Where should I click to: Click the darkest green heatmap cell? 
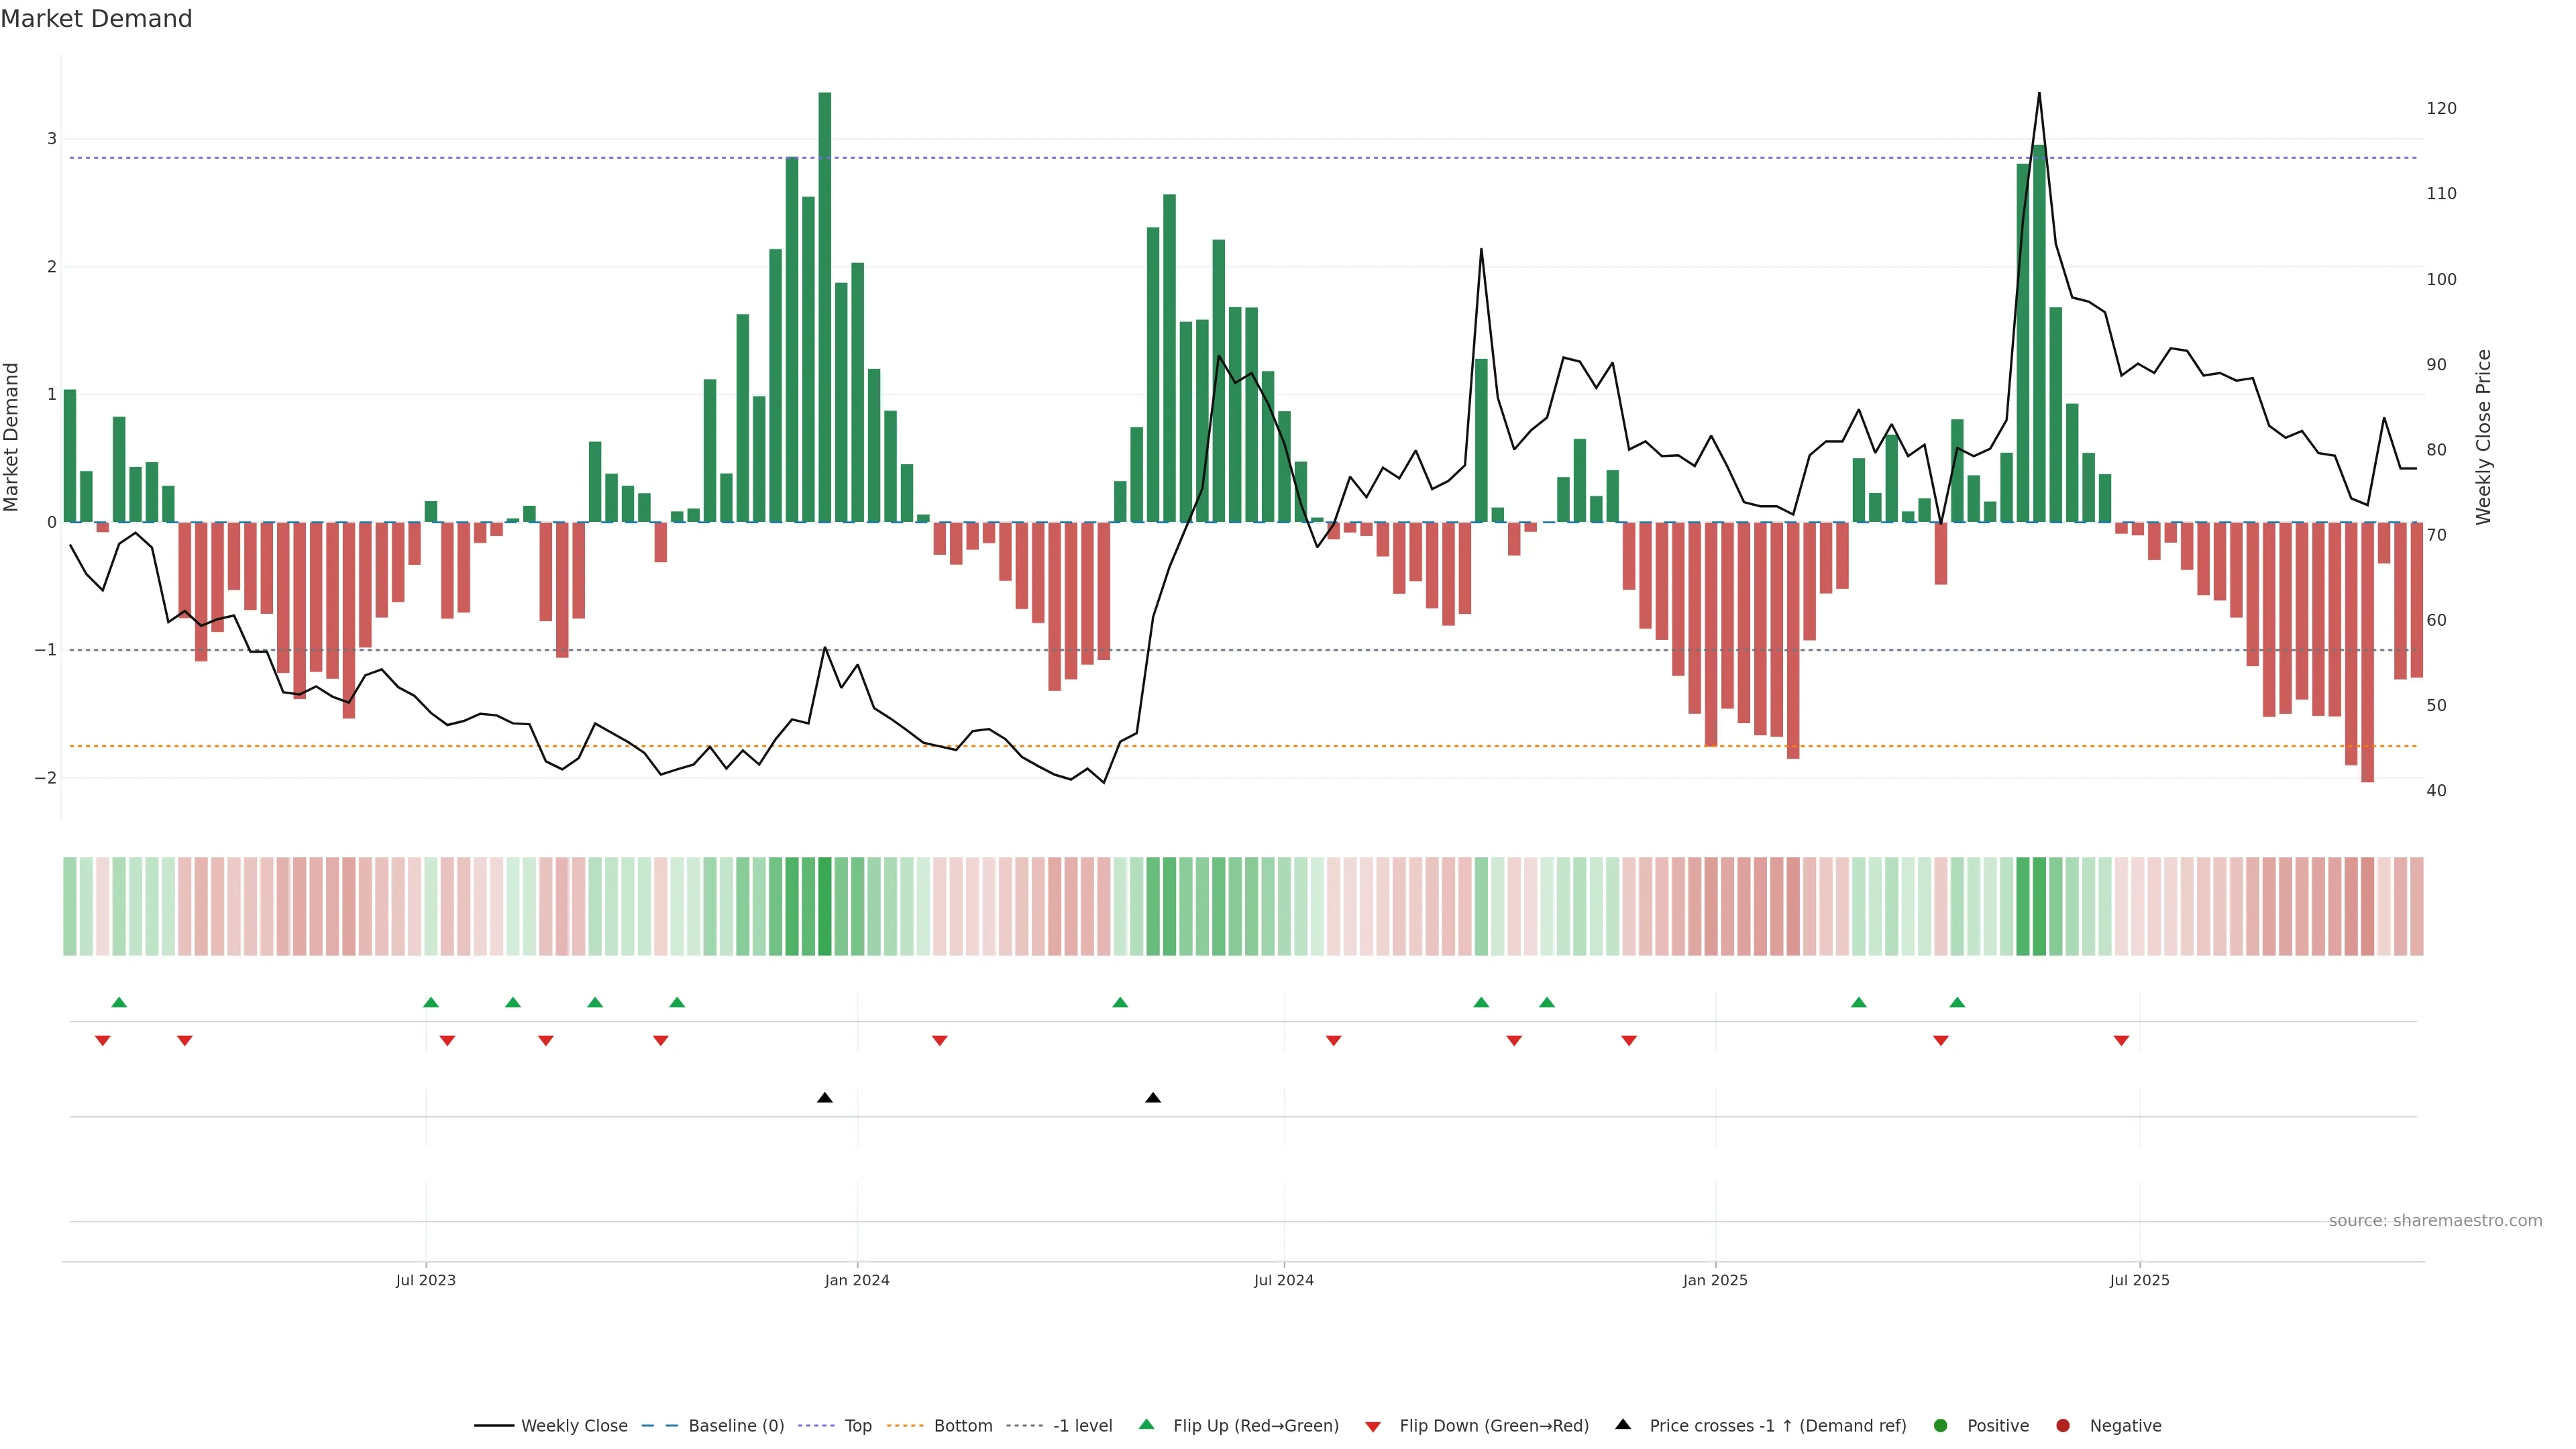click(825, 906)
